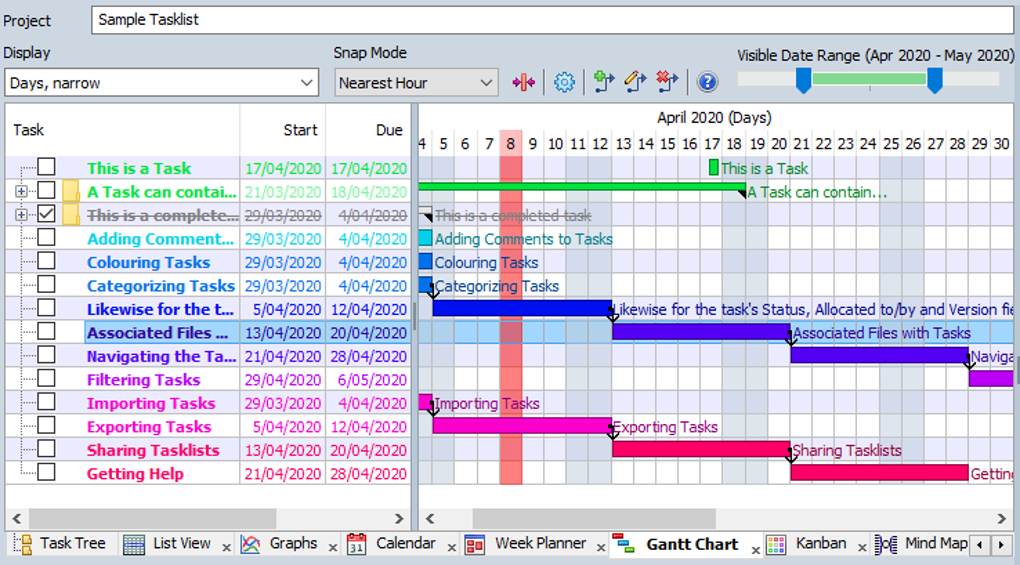
Task: Click the edit dependency pencil icon
Action: (x=635, y=82)
